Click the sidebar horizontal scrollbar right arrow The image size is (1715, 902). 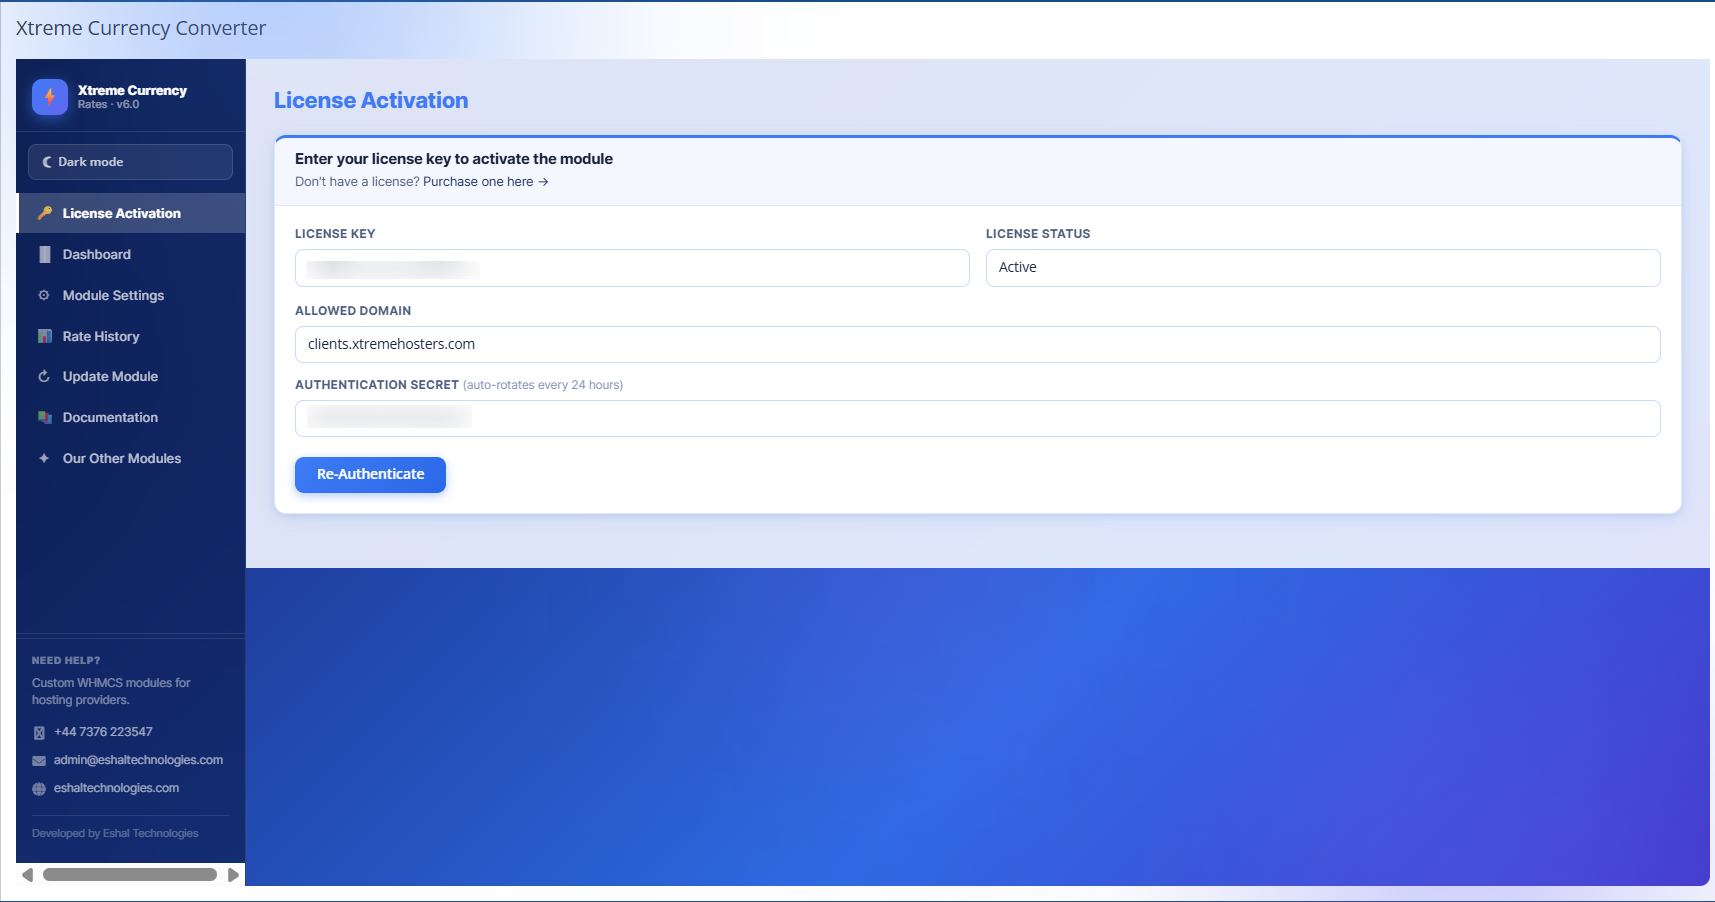tap(233, 875)
